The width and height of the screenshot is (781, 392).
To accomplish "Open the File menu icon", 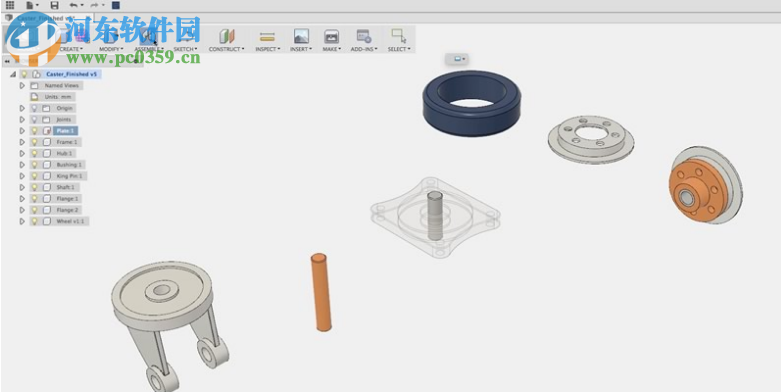I will 30,5.
